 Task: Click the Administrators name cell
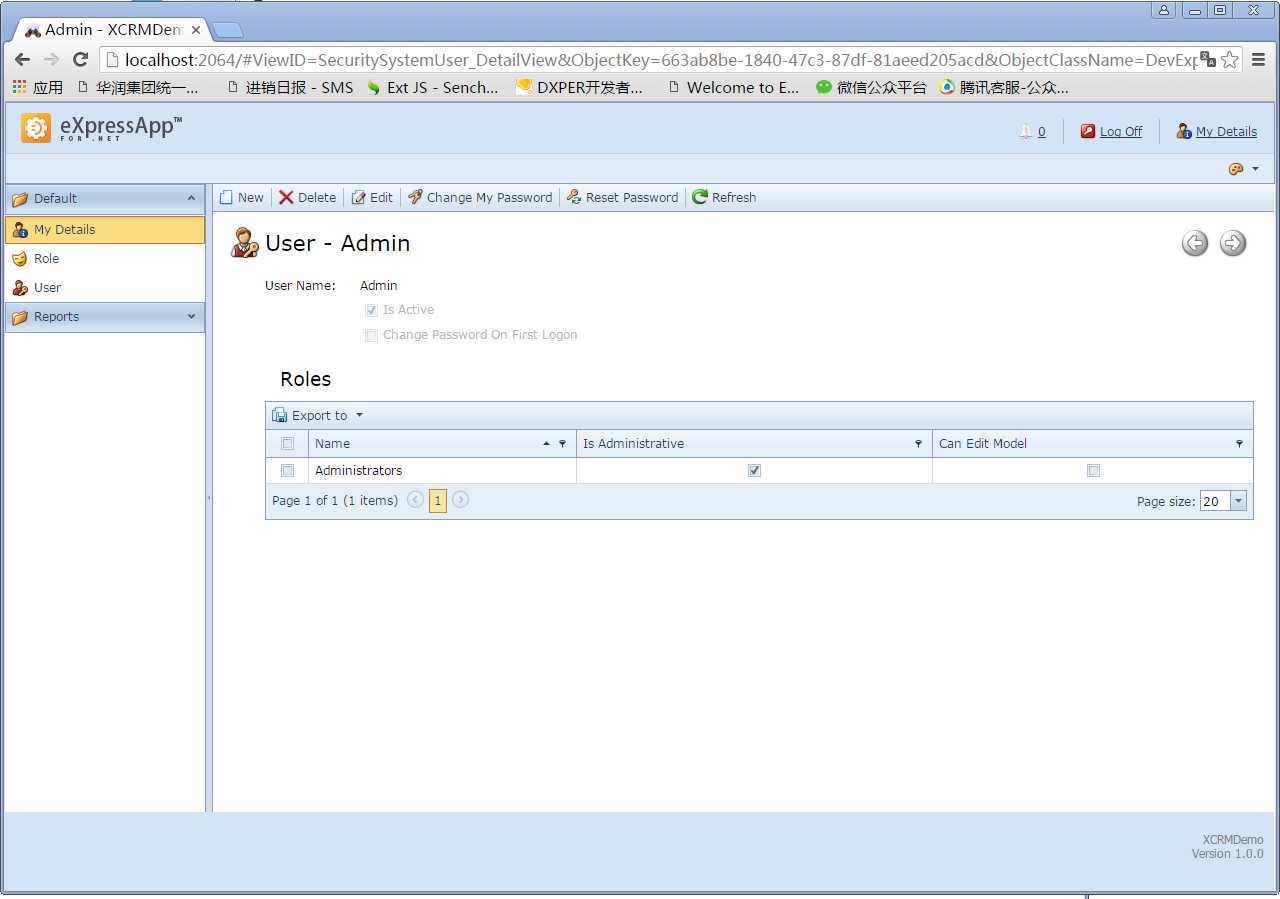point(442,470)
